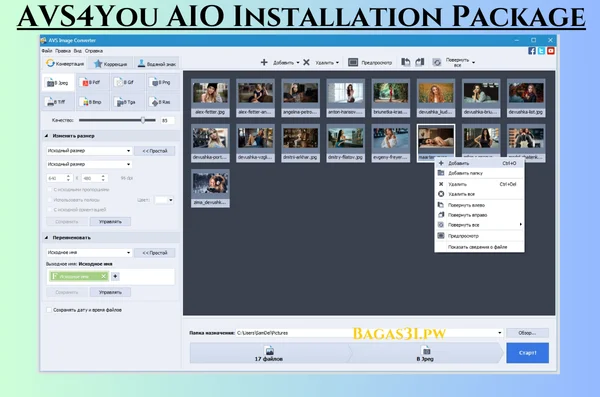Click the 'Качество' quality slider handle
The width and height of the screenshot is (600, 397).
click(x=143, y=120)
